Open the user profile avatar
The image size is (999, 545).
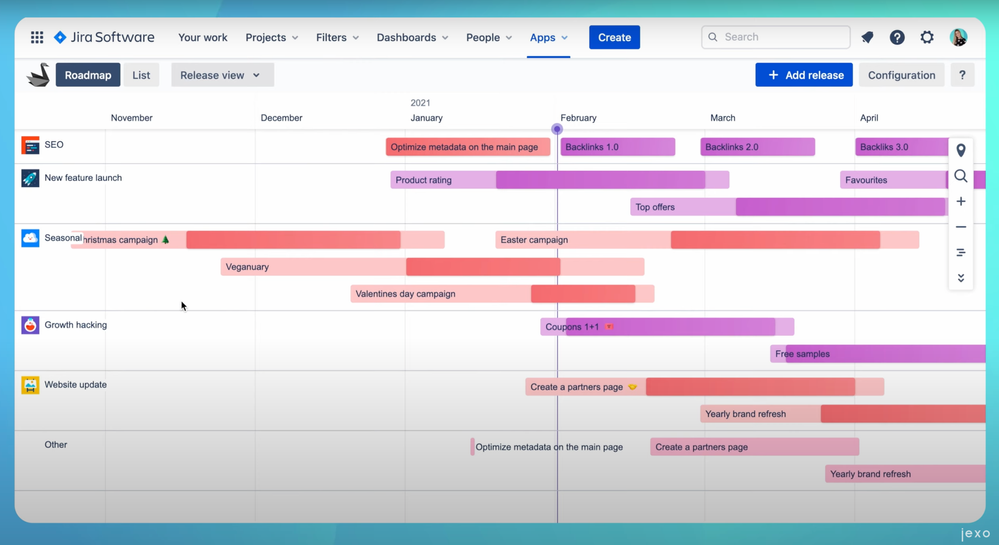pos(958,38)
